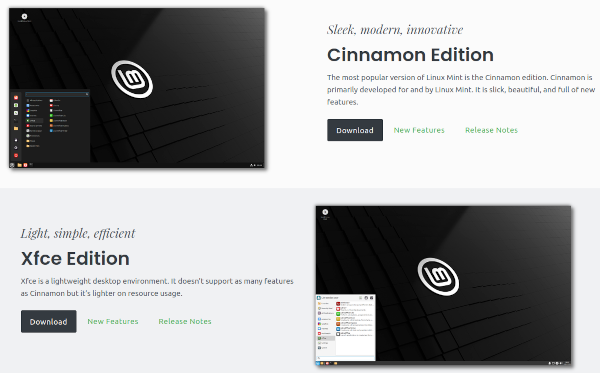Click the Xfce desktop screenshot thumbnail
Screen dimensions: 600x373
click(x=443, y=286)
